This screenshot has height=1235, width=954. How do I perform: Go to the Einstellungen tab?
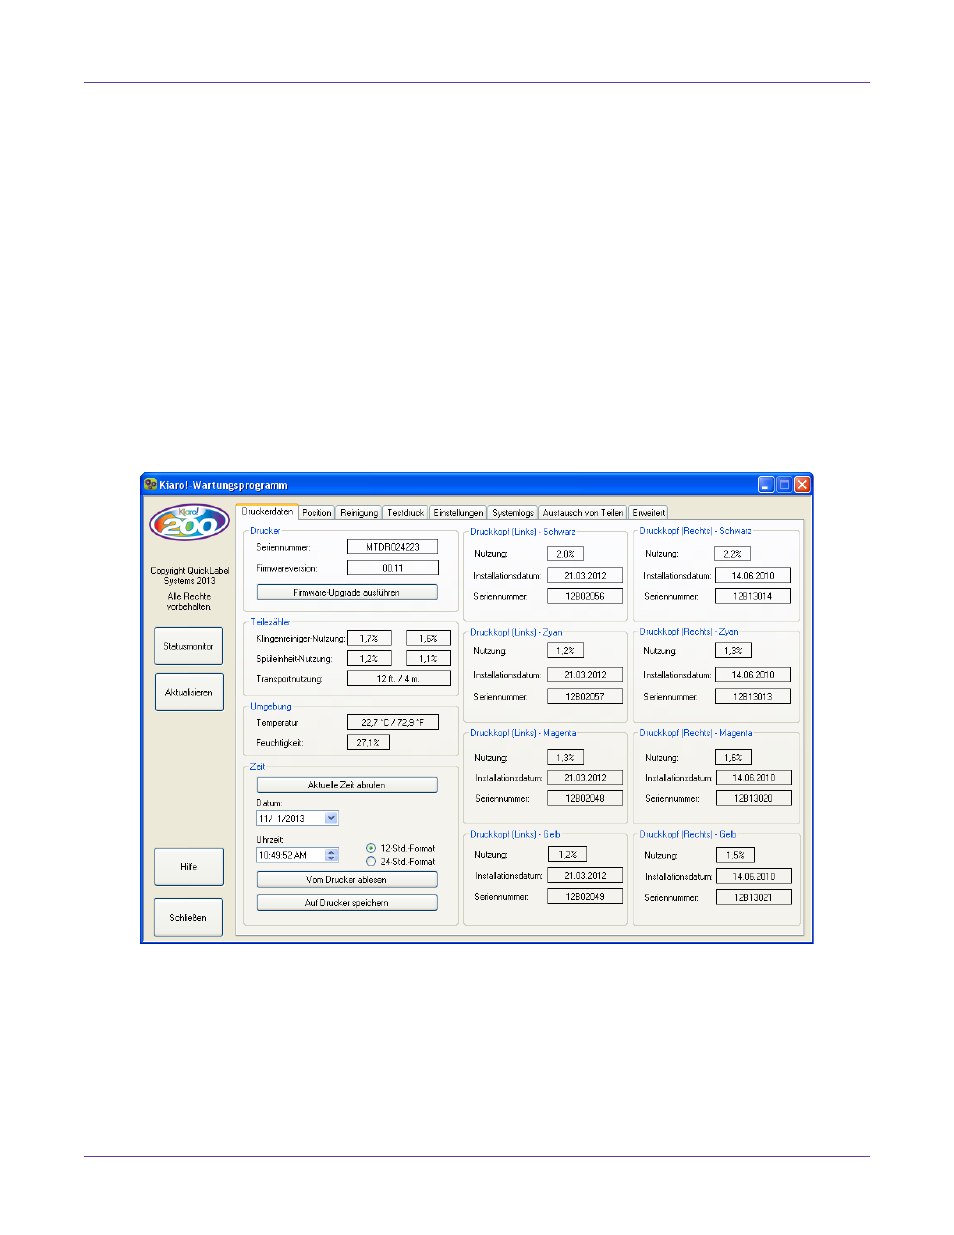point(458,513)
